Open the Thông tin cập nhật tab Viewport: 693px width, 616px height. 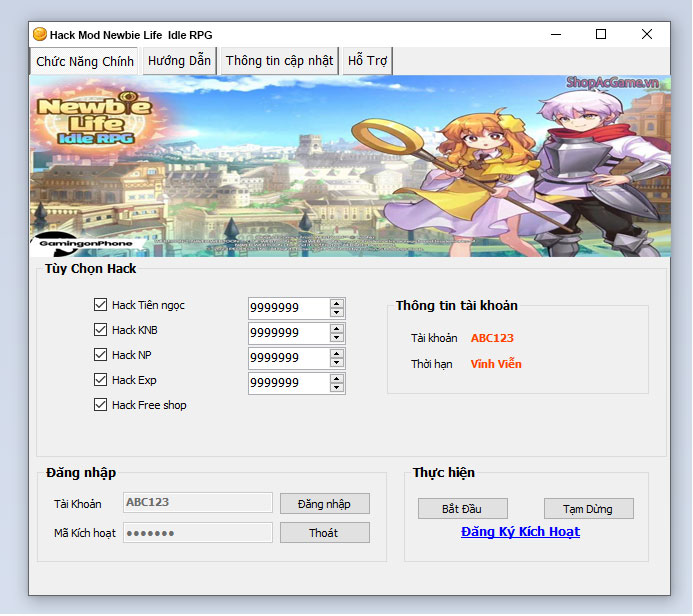tap(279, 61)
